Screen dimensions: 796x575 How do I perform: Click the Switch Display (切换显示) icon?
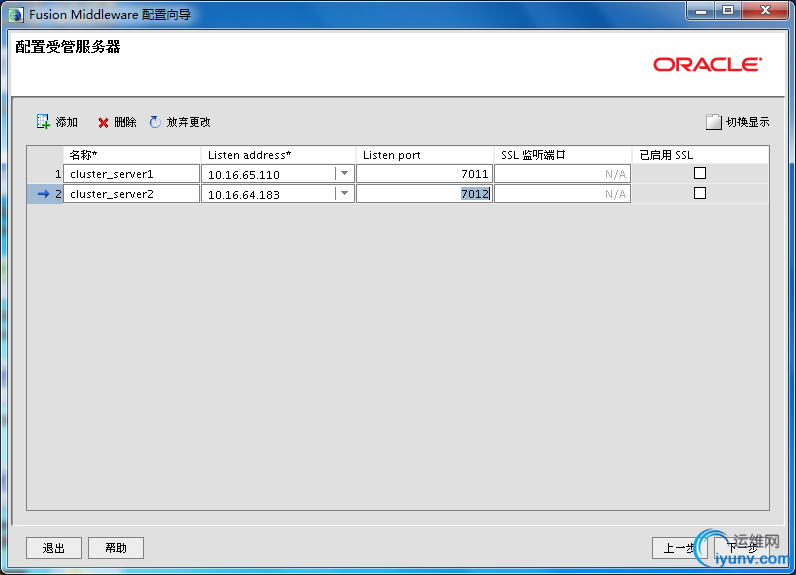pyautogui.click(x=713, y=122)
